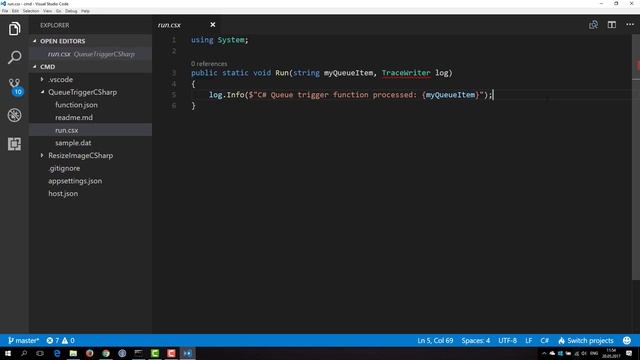Open the Extensions view in activity bar
This screenshot has height=360, width=640.
pos(14,144)
